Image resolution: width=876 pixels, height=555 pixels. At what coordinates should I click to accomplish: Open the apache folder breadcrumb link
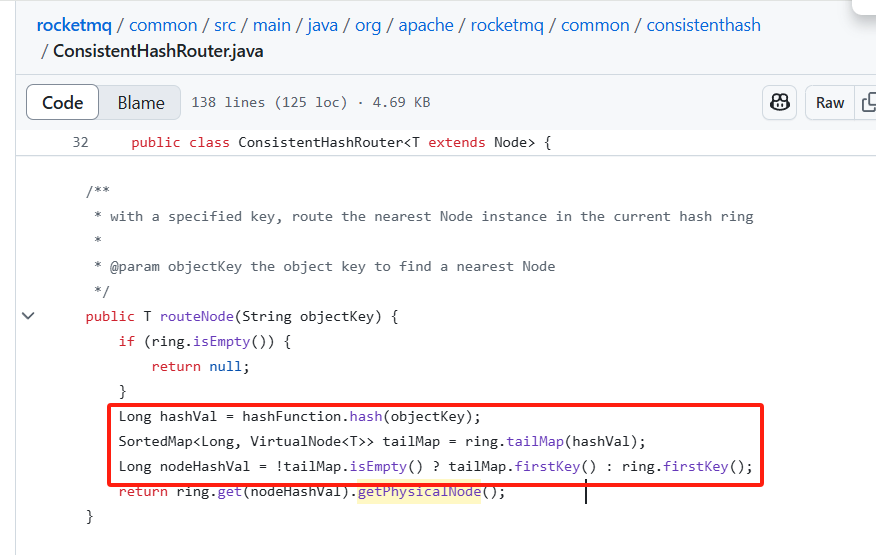tap(426, 25)
